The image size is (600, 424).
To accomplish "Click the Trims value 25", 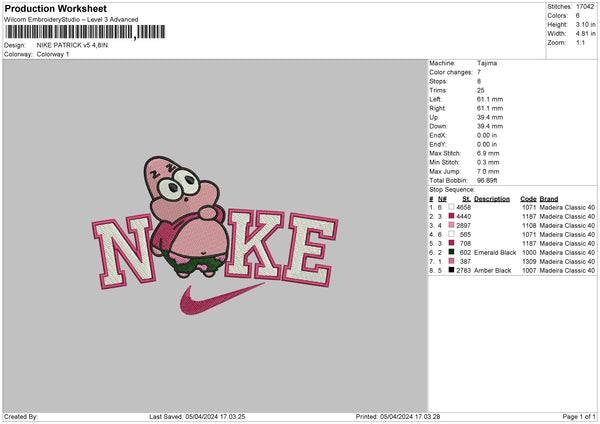I will (481, 90).
